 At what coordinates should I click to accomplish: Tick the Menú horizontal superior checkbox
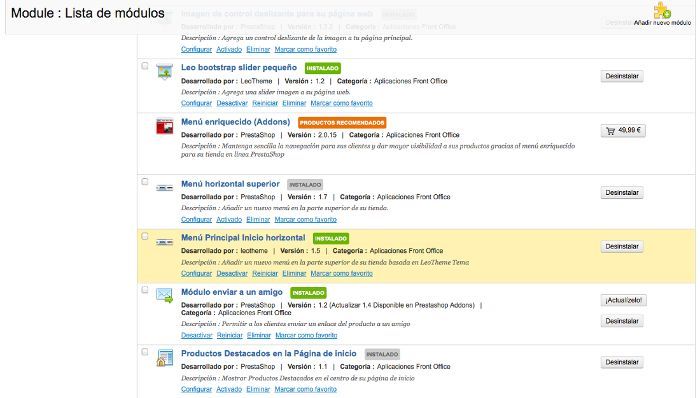(145, 182)
